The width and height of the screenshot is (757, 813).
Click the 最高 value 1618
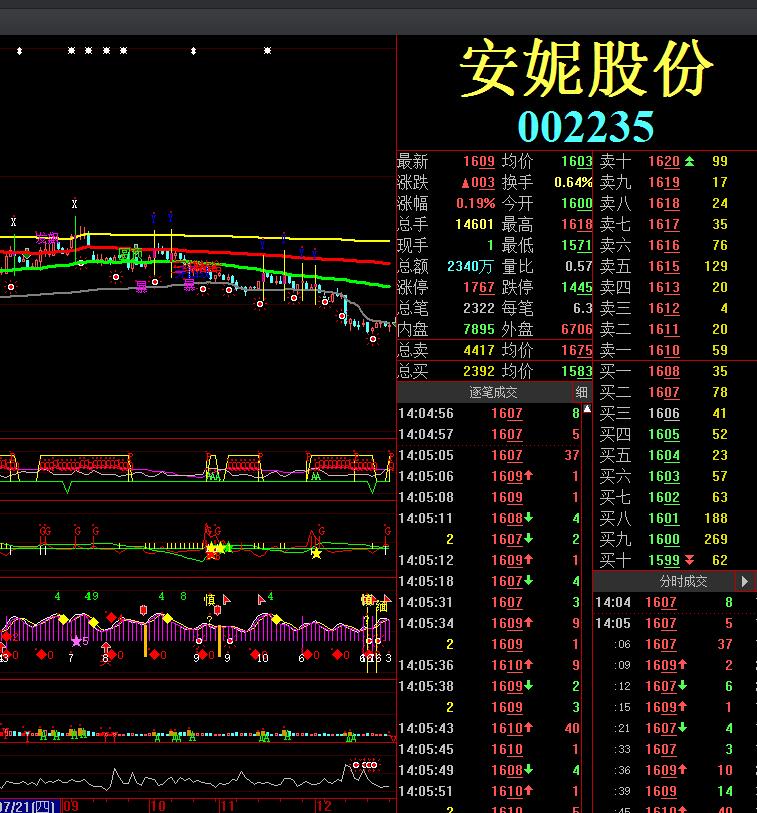577,224
